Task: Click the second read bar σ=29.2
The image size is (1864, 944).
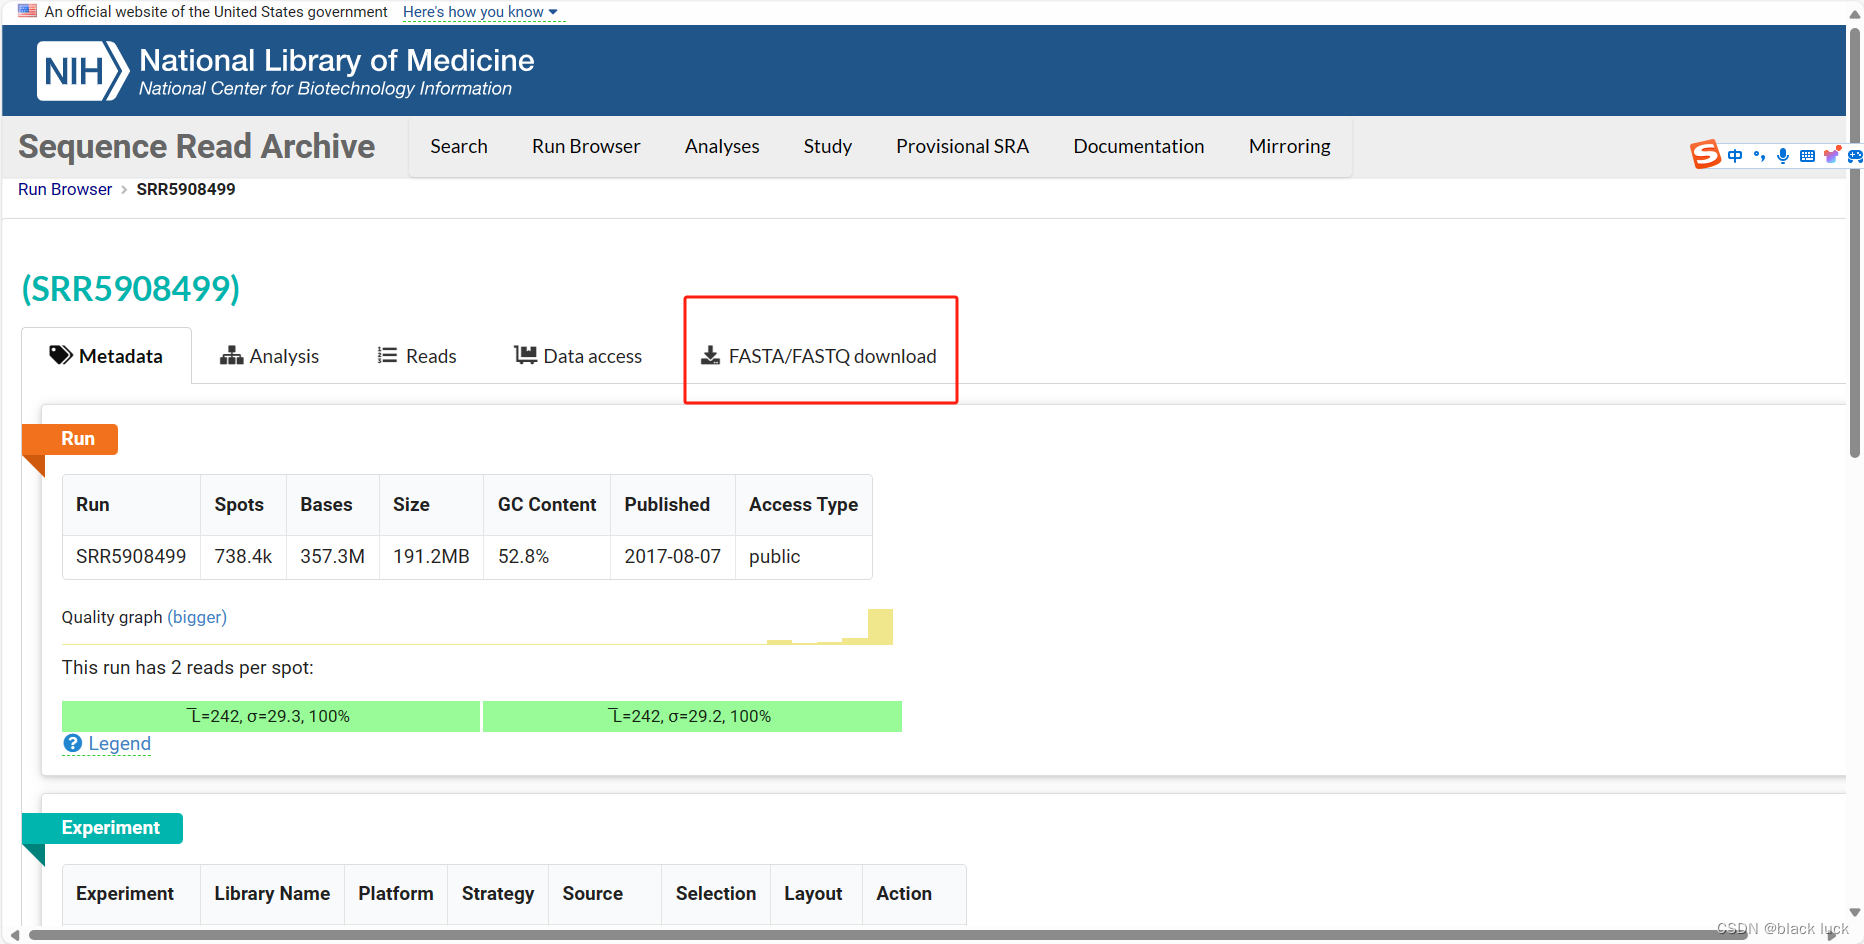Action: [692, 716]
